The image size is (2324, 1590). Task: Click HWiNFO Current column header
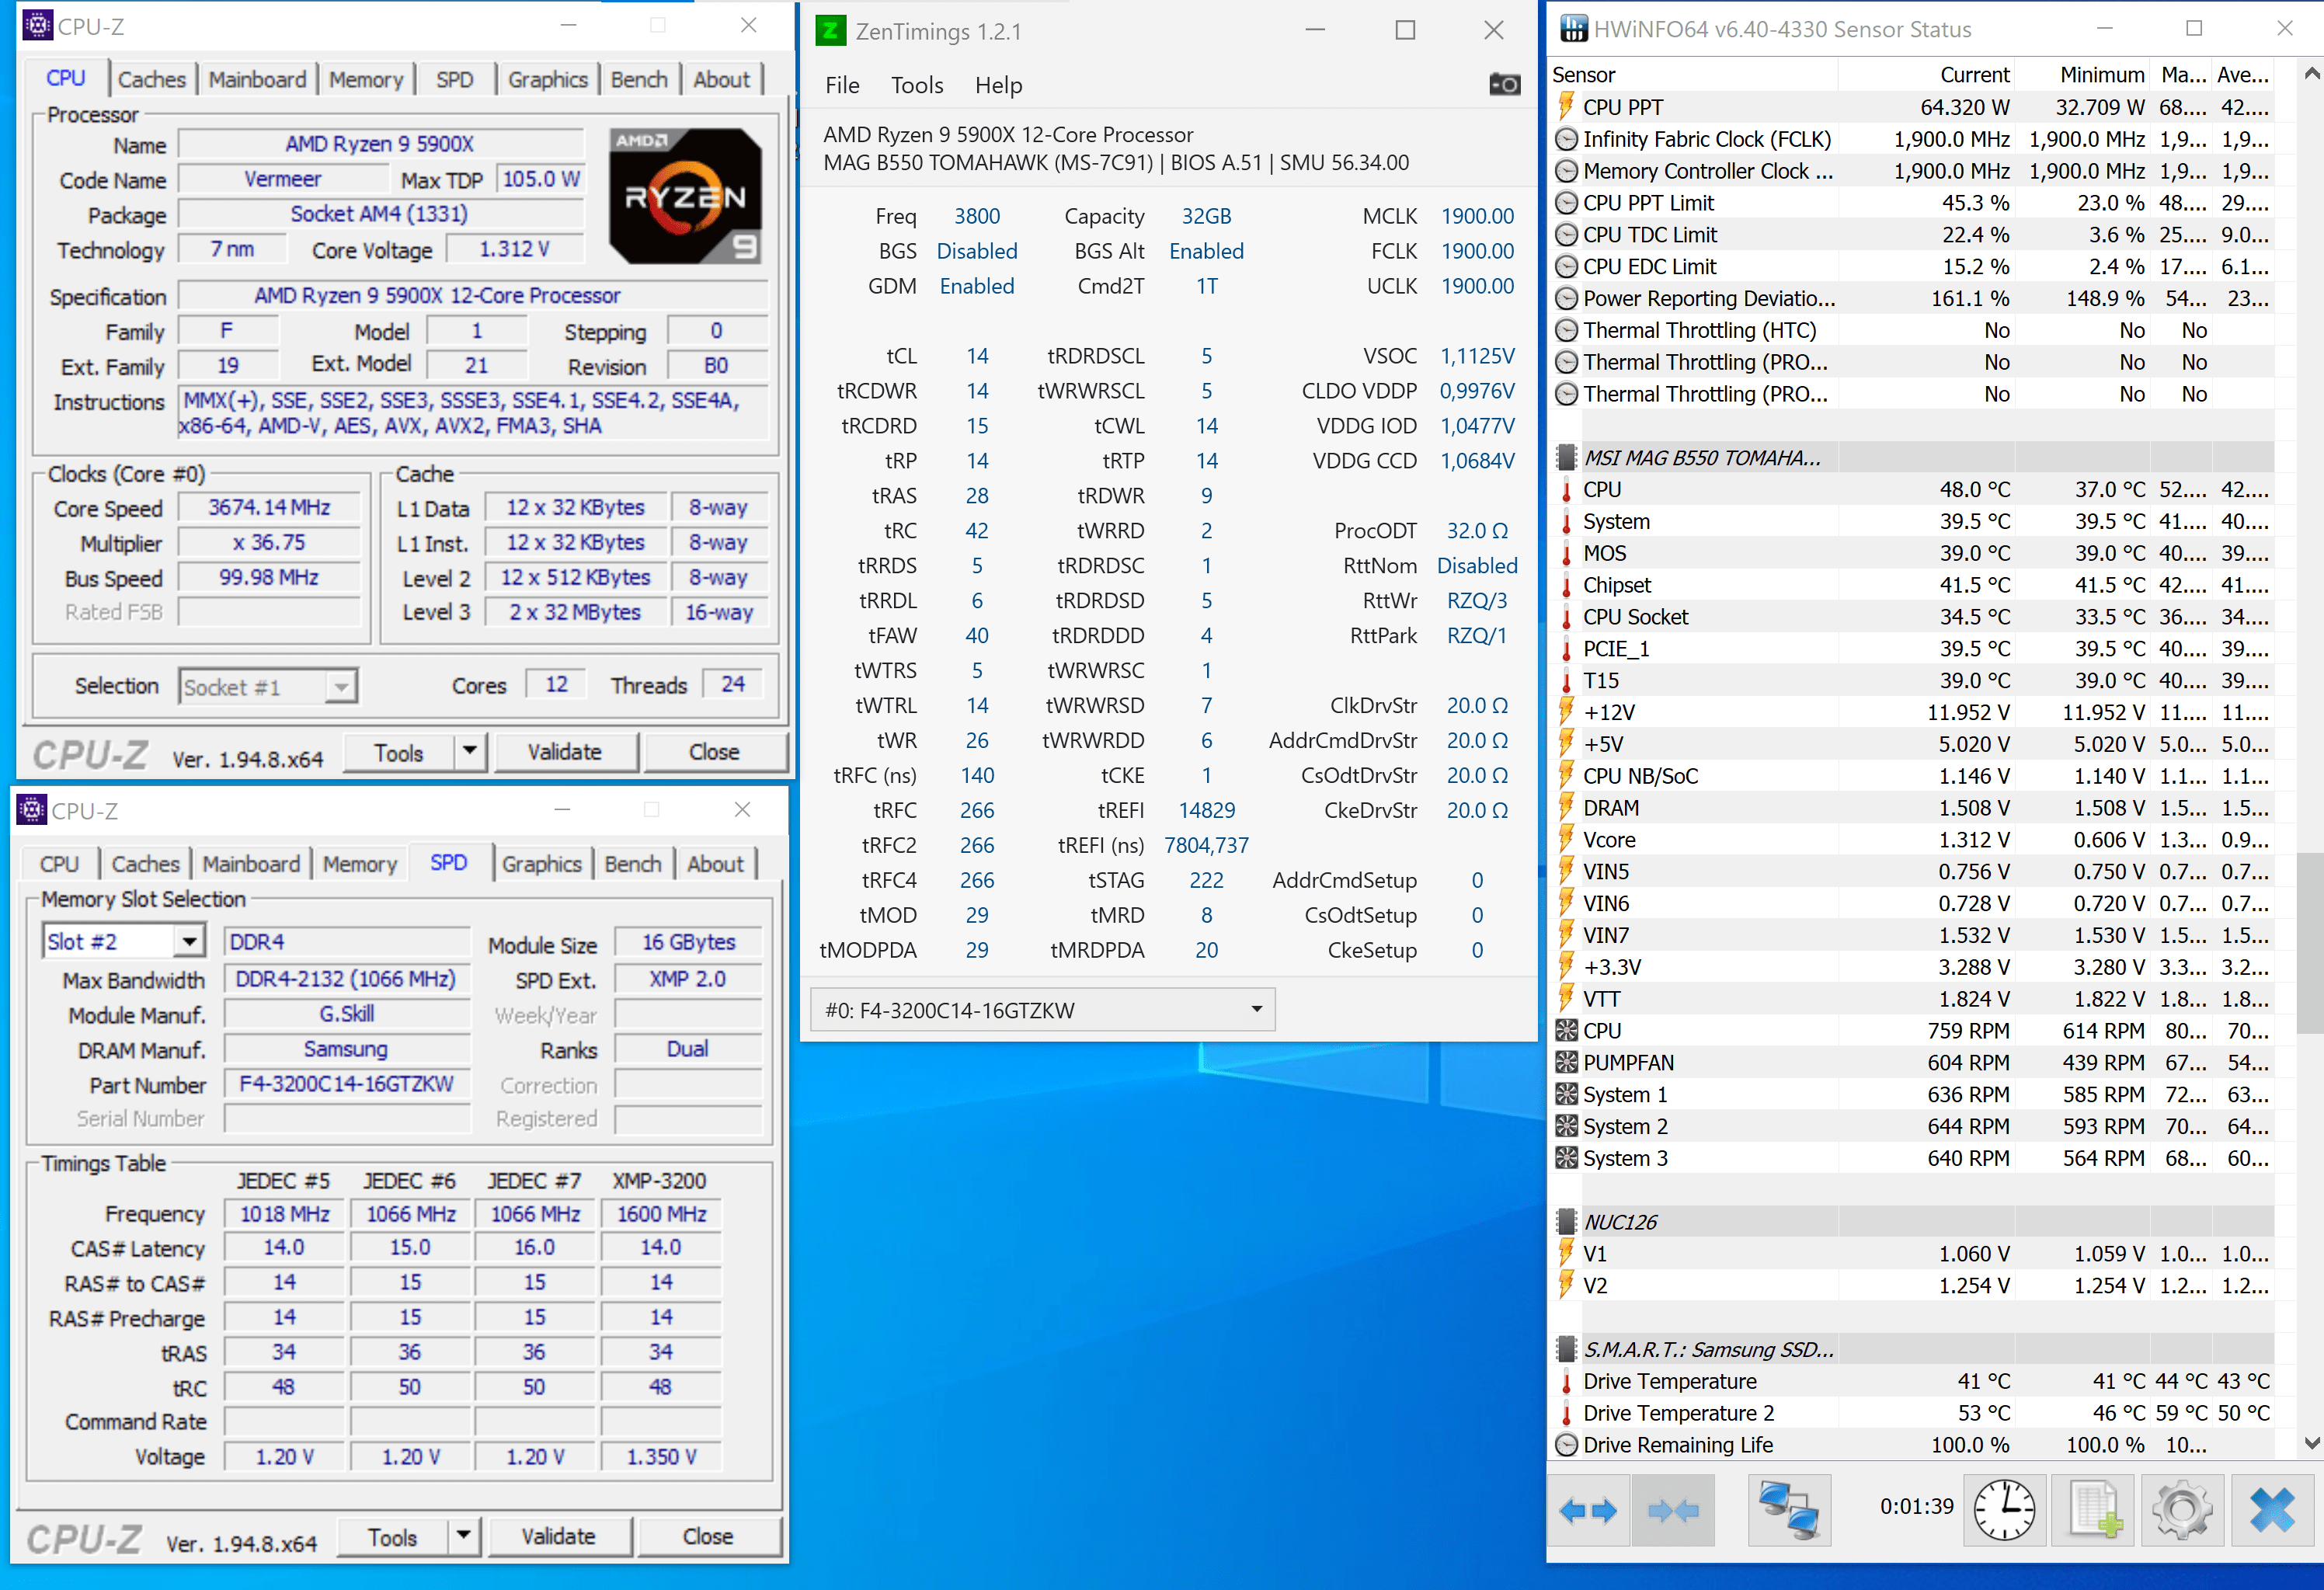click(1926, 74)
